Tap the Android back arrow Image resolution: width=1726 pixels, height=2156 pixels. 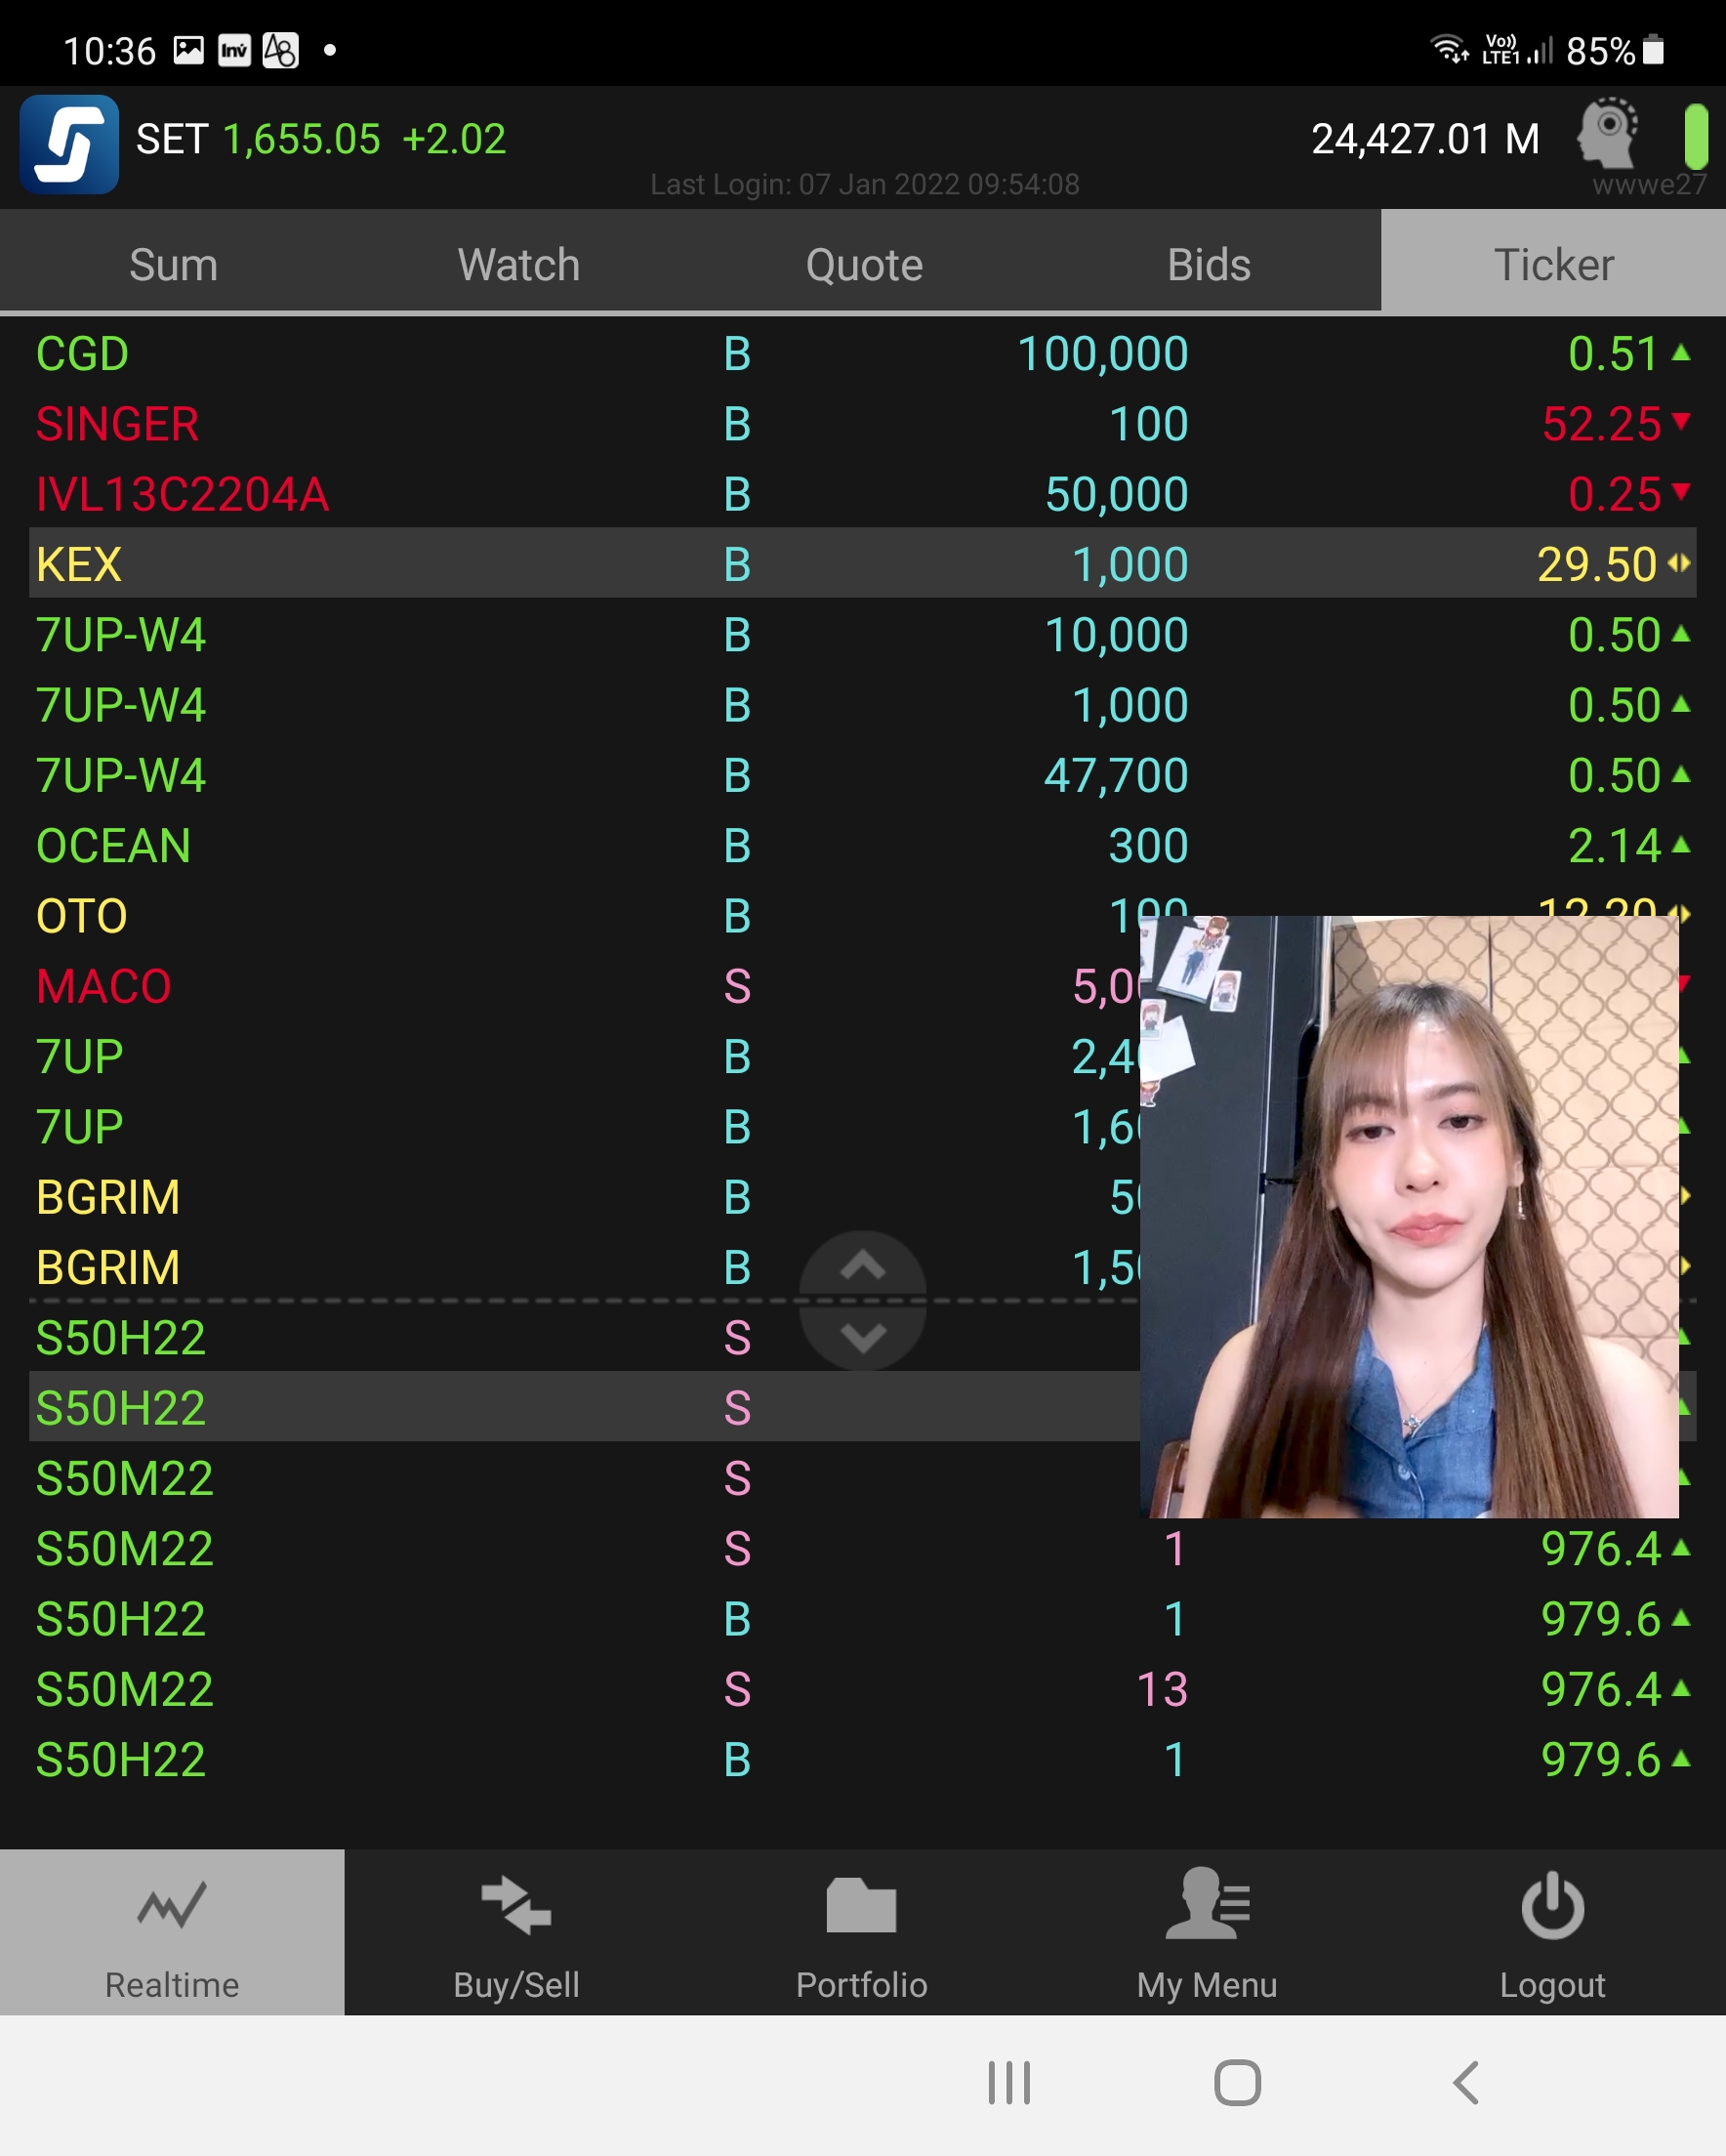pyautogui.click(x=1466, y=2083)
